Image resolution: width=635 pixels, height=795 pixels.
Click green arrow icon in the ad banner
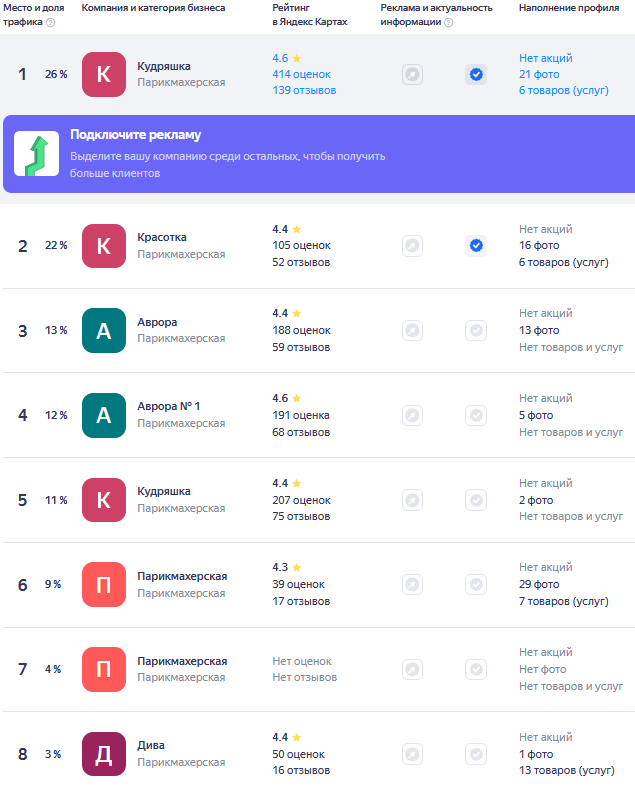pyautogui.click(x=36, y=153)
